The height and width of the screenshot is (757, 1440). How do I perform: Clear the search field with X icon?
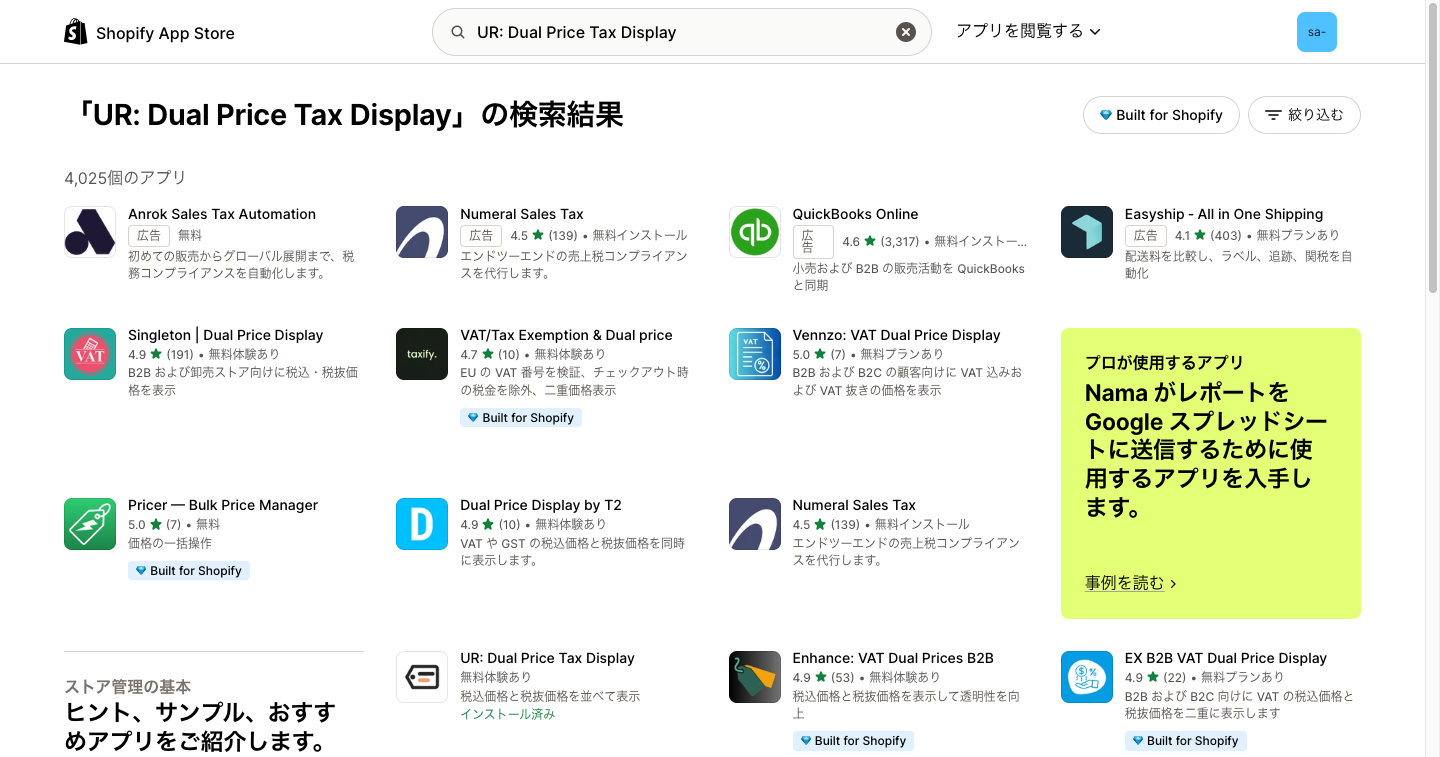(x=905, y=32)
